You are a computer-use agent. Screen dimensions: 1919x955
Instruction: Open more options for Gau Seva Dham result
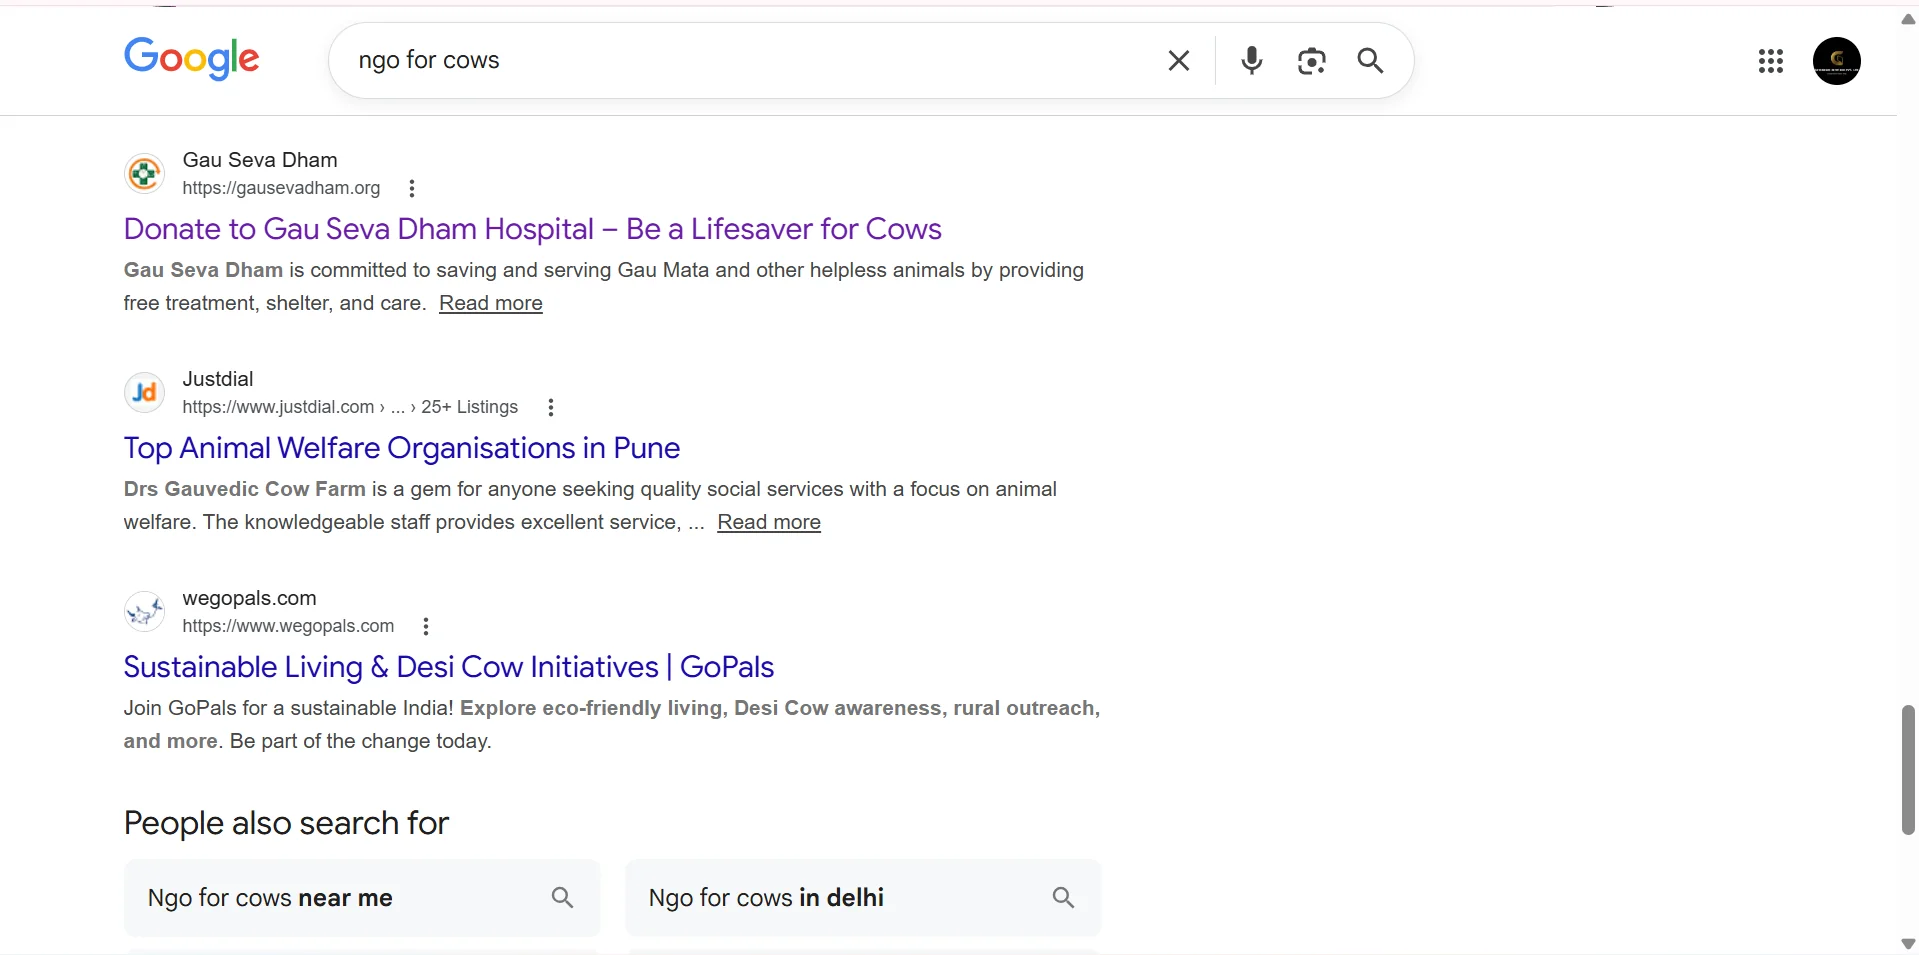[x=412, y=188]
